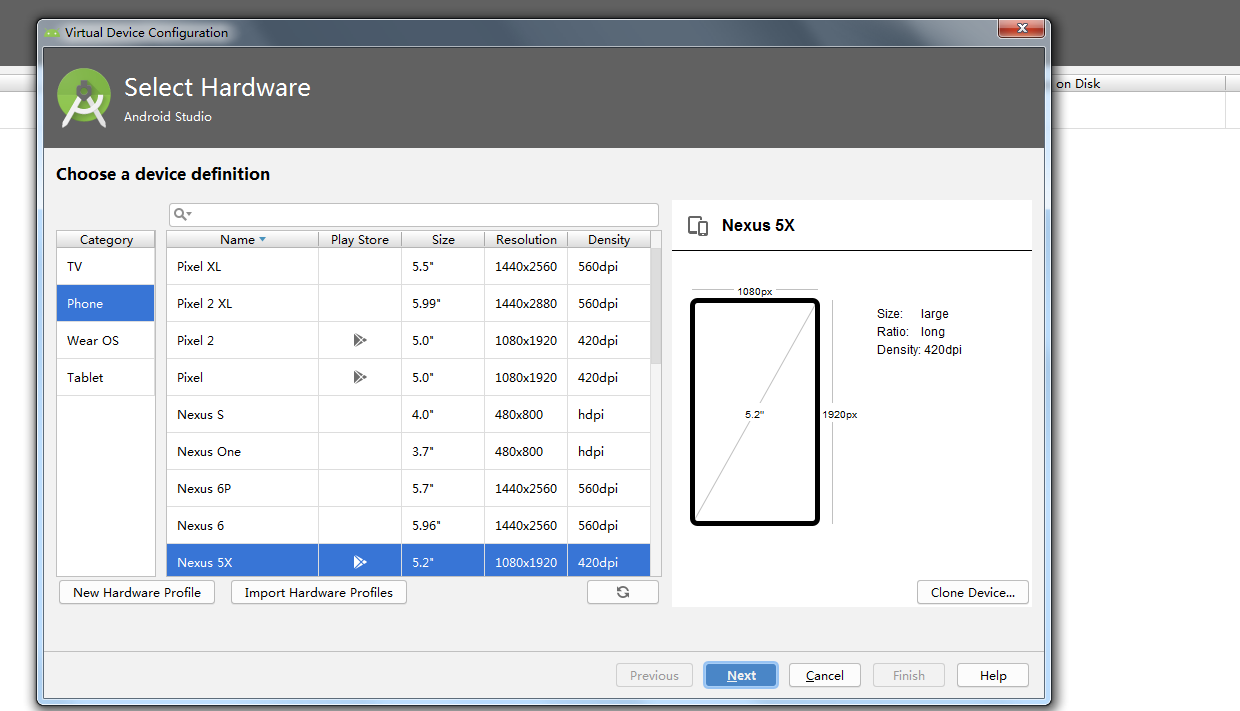Click New Hardware Profile button

tap(137, 592)
